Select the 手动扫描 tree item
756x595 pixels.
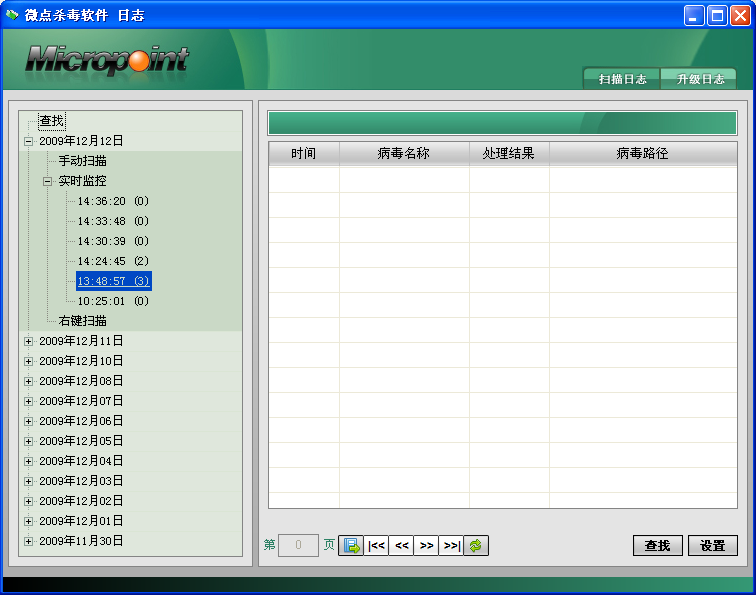(x=82, y=161)
